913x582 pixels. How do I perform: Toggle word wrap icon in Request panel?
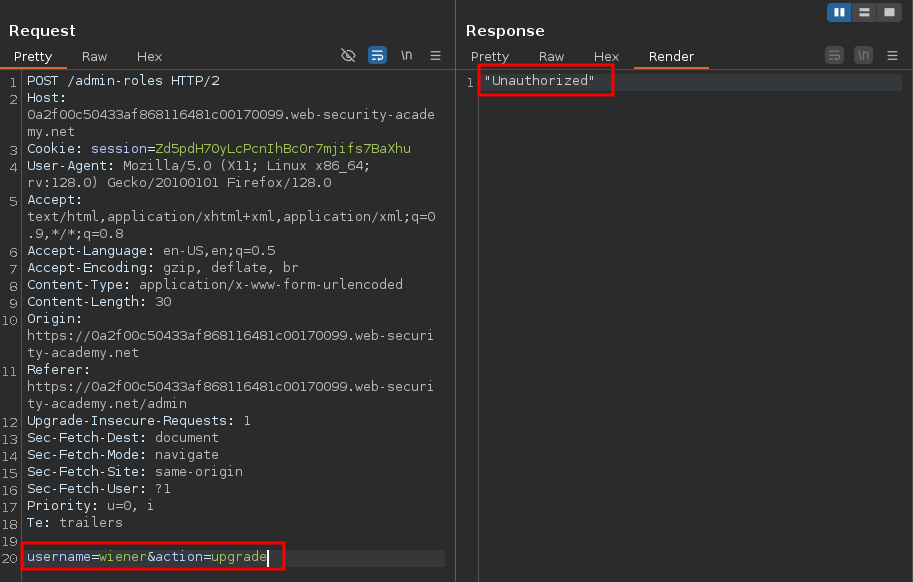377,56
